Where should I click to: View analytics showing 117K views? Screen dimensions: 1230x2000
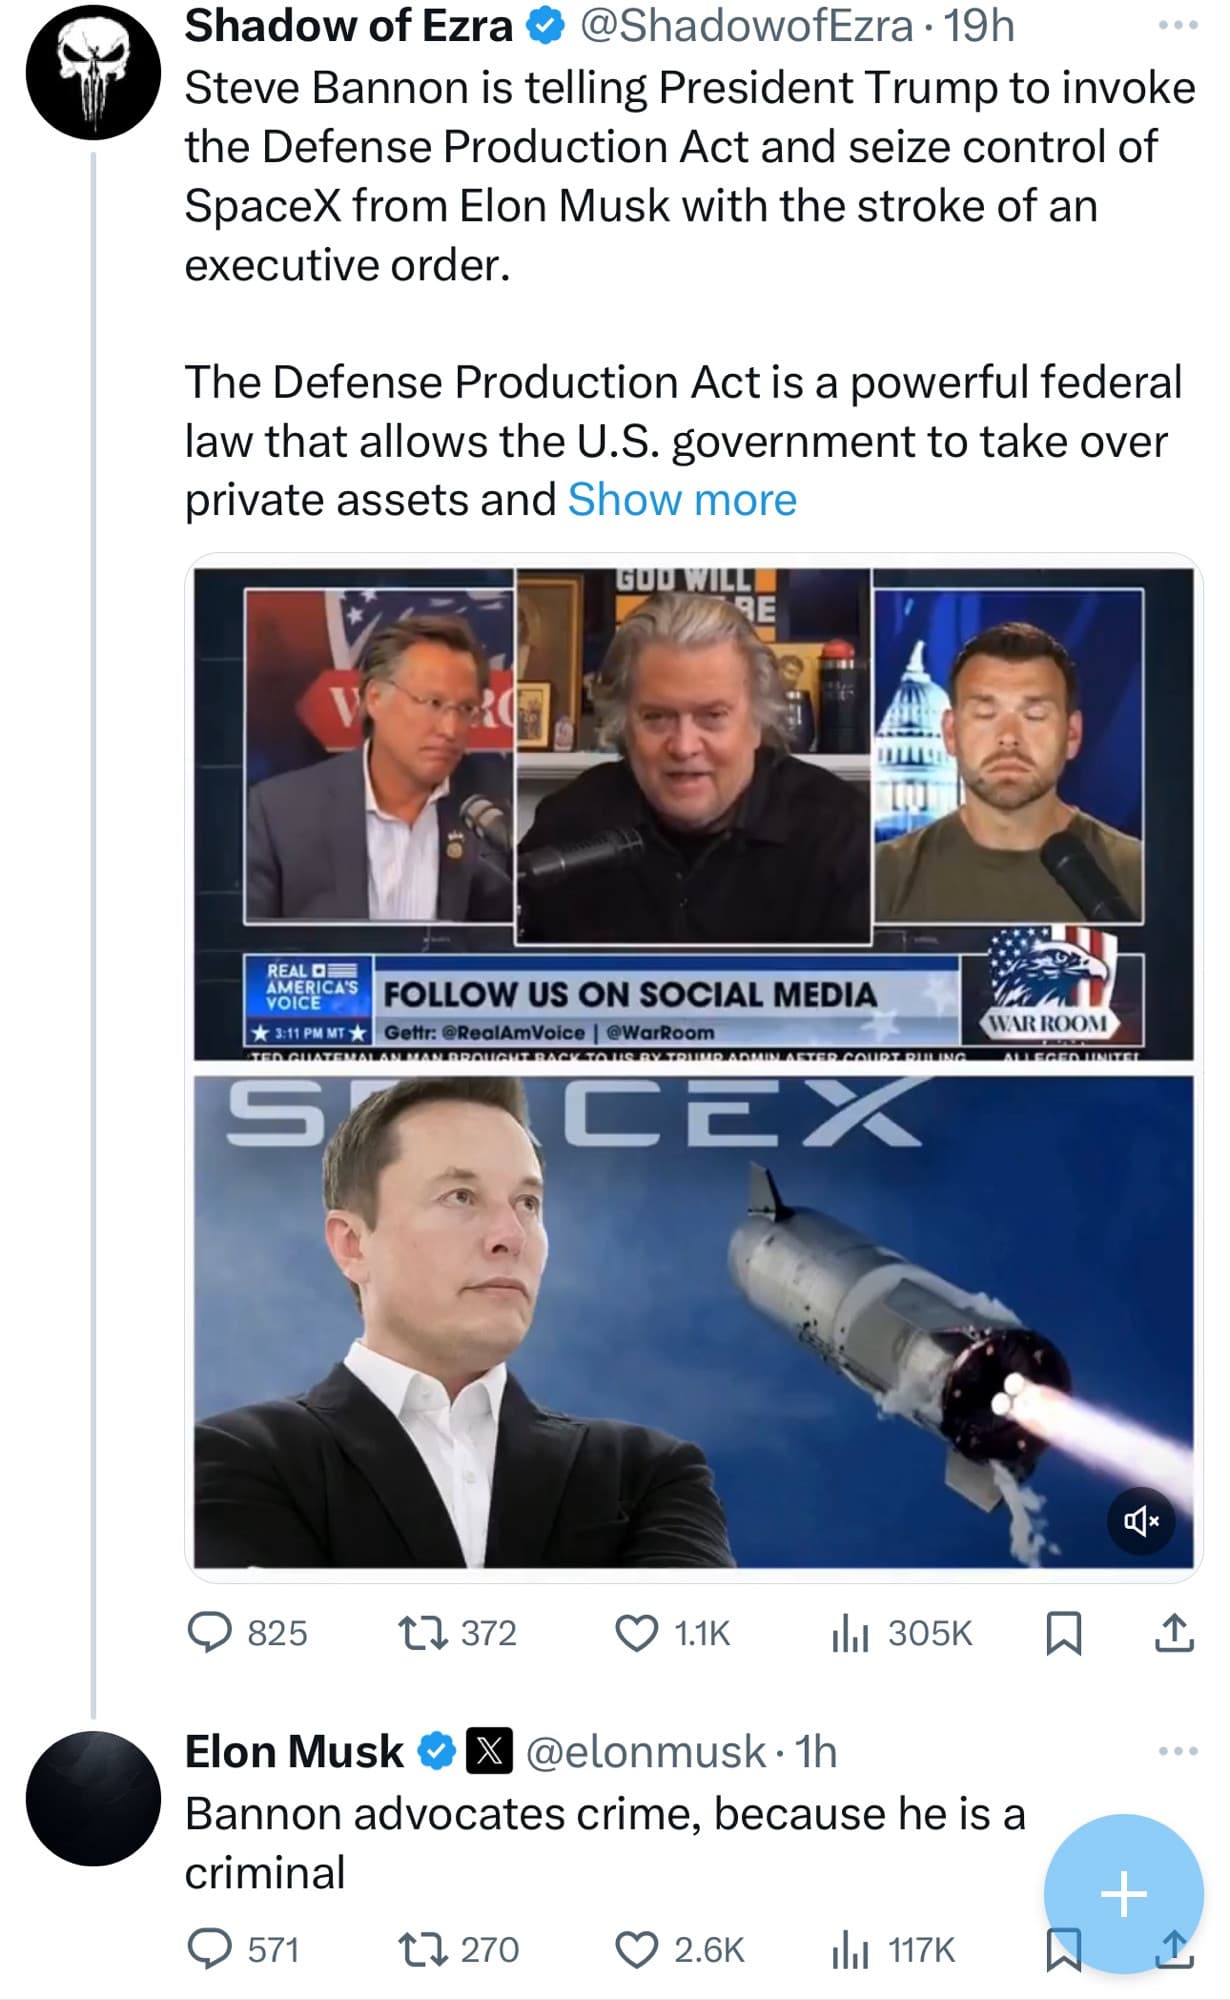[x=893, y=1950]
